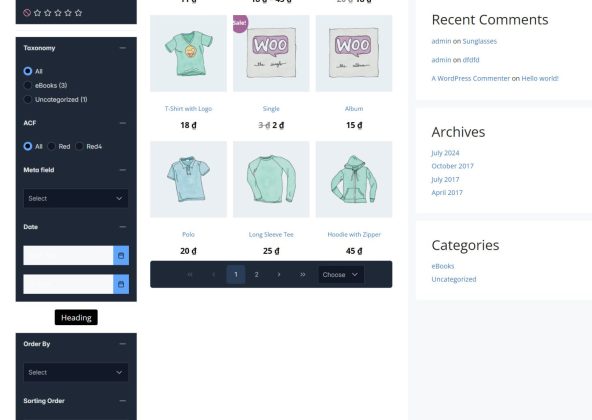The width and height of the screenshot is (592, 420).
Task: Open the first date field calendar icon
Action: coord(121,255)
